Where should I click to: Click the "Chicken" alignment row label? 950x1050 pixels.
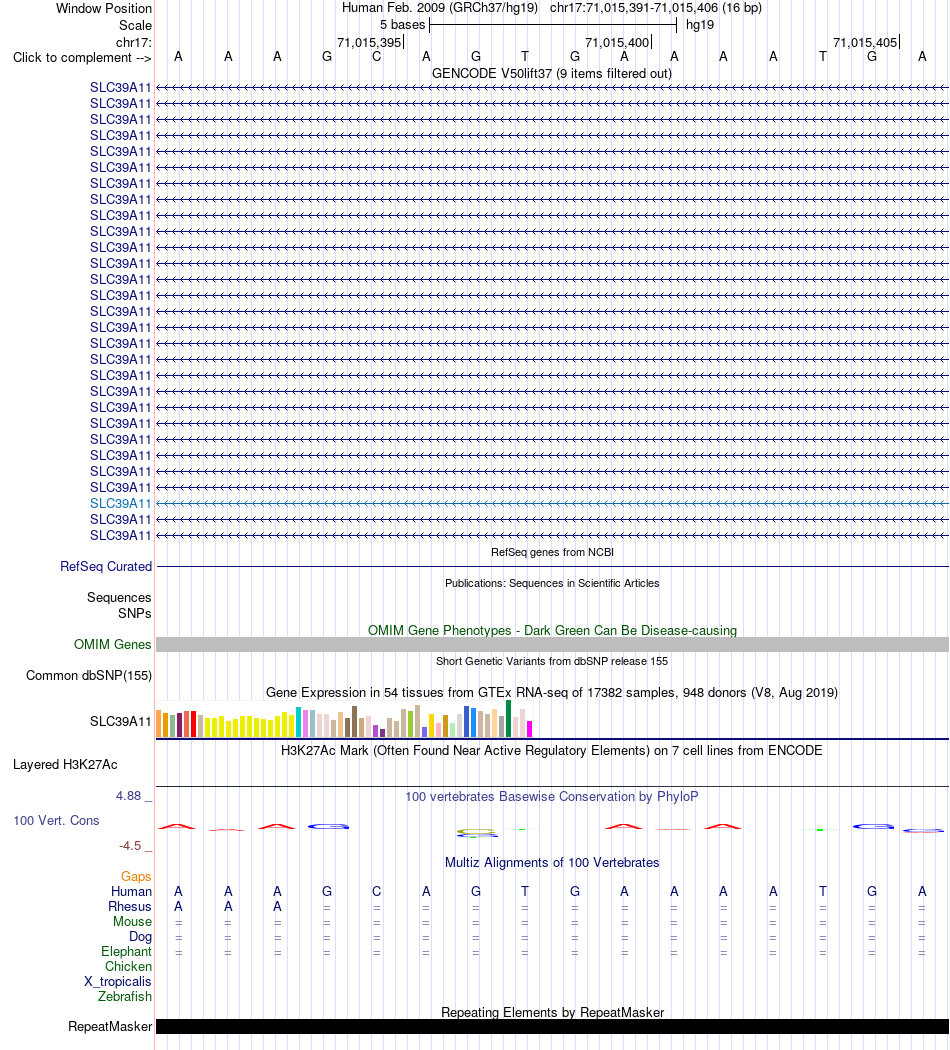pos(128,966)
